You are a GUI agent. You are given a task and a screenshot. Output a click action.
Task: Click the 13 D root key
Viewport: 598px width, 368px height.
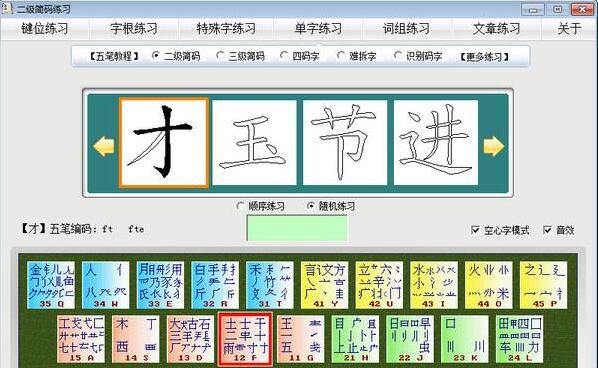(x=190, y=339)
